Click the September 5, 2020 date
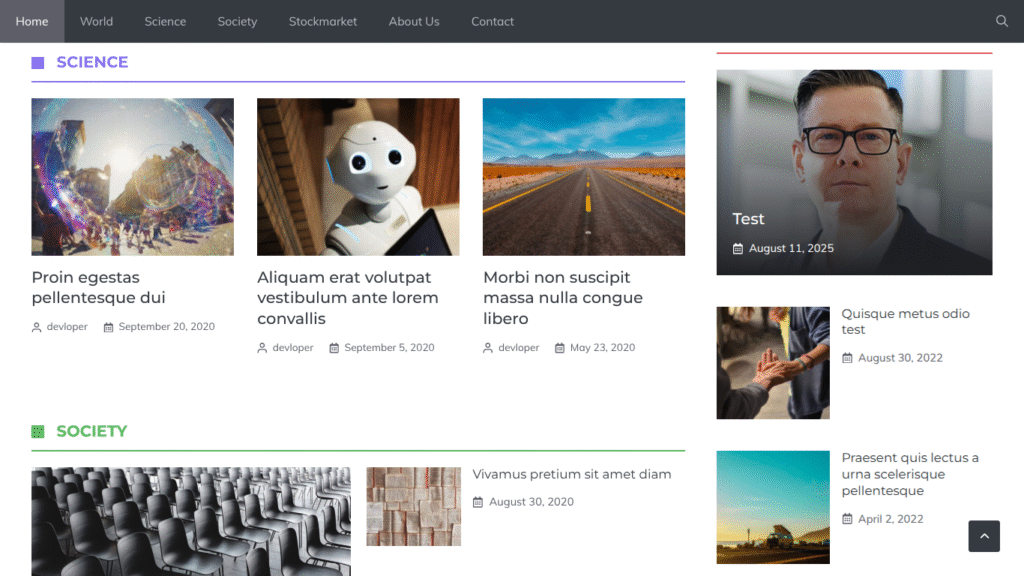1024x576 pixels. [389, 347]
